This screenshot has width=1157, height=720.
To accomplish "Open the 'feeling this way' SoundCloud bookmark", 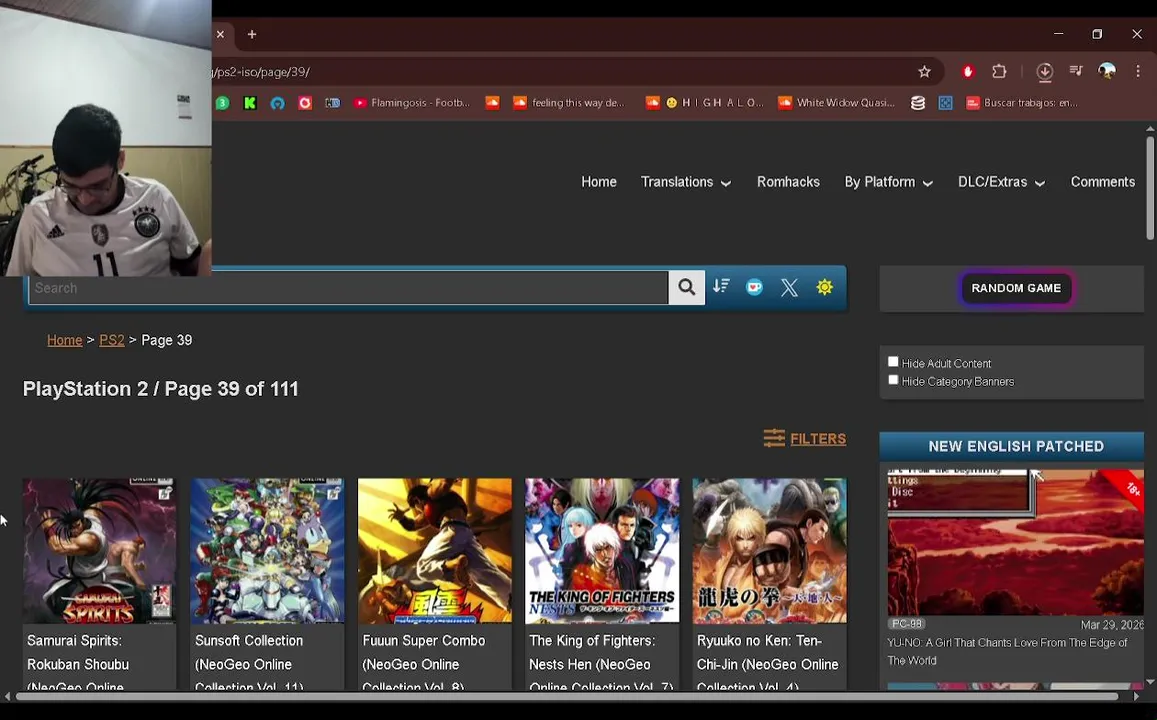I will 568,103.
